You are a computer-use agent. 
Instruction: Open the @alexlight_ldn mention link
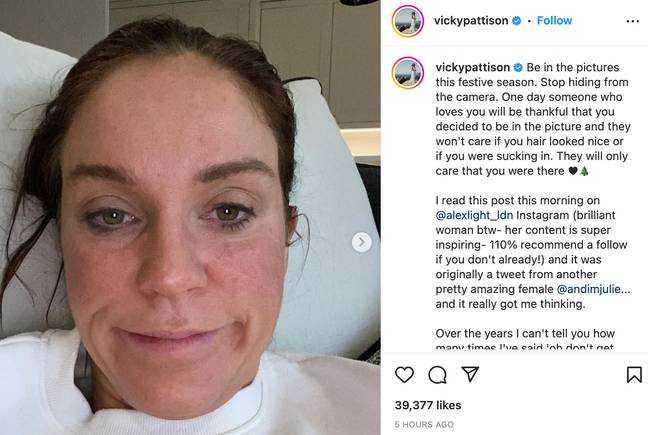(x=474, y=215)
